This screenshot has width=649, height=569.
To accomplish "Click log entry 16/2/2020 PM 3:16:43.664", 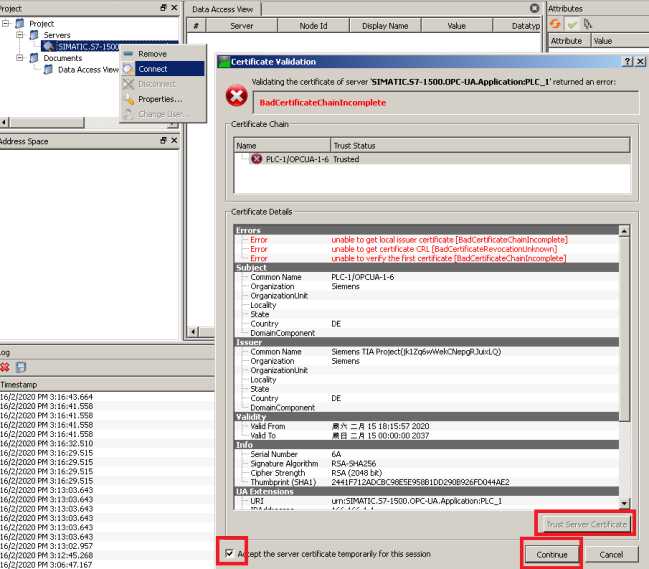I will (46, 397).
